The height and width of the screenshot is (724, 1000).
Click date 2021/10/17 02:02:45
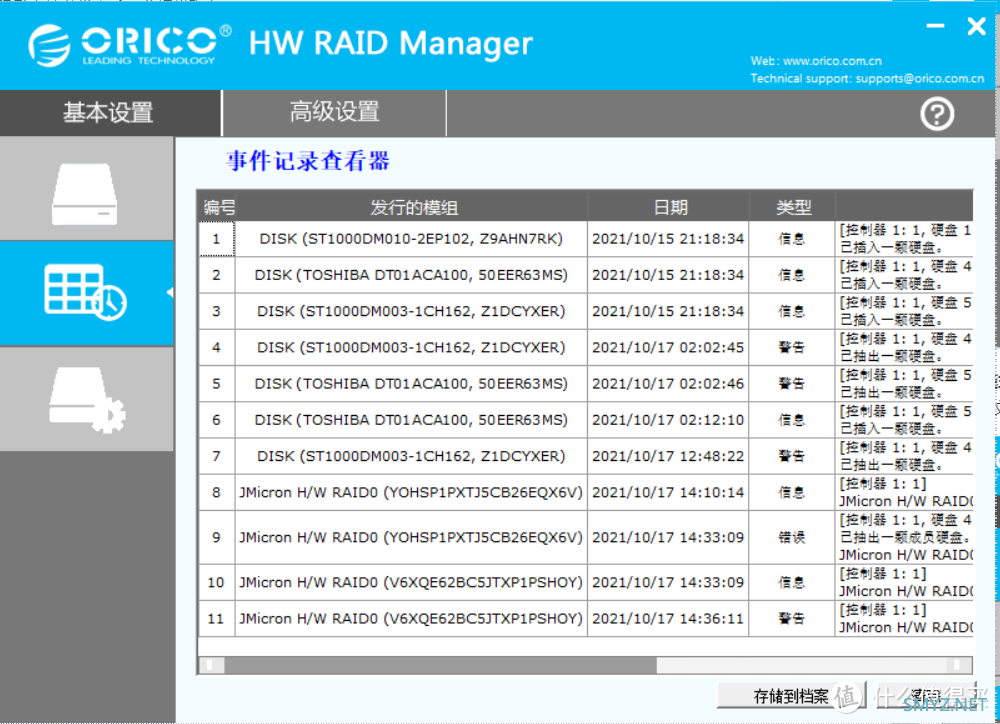click(668, 348)
